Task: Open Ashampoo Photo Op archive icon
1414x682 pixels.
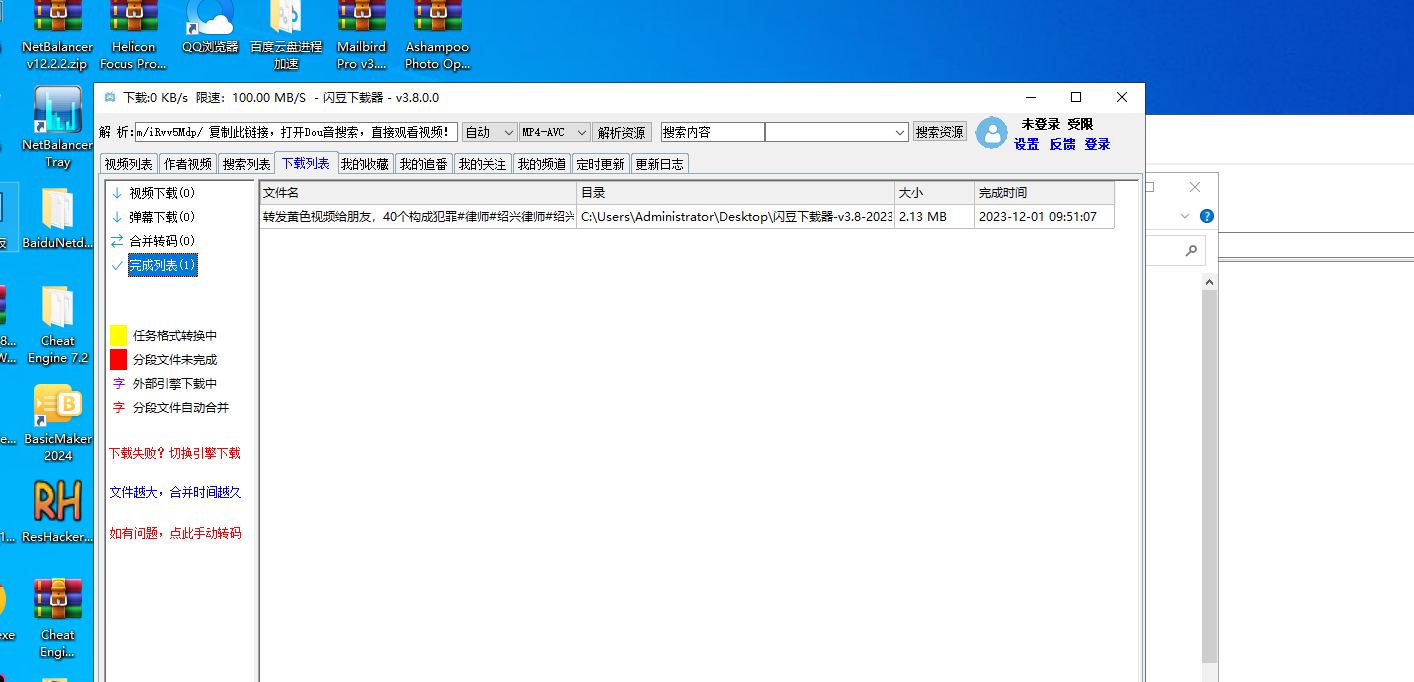Action: click(x=437, y=34)
